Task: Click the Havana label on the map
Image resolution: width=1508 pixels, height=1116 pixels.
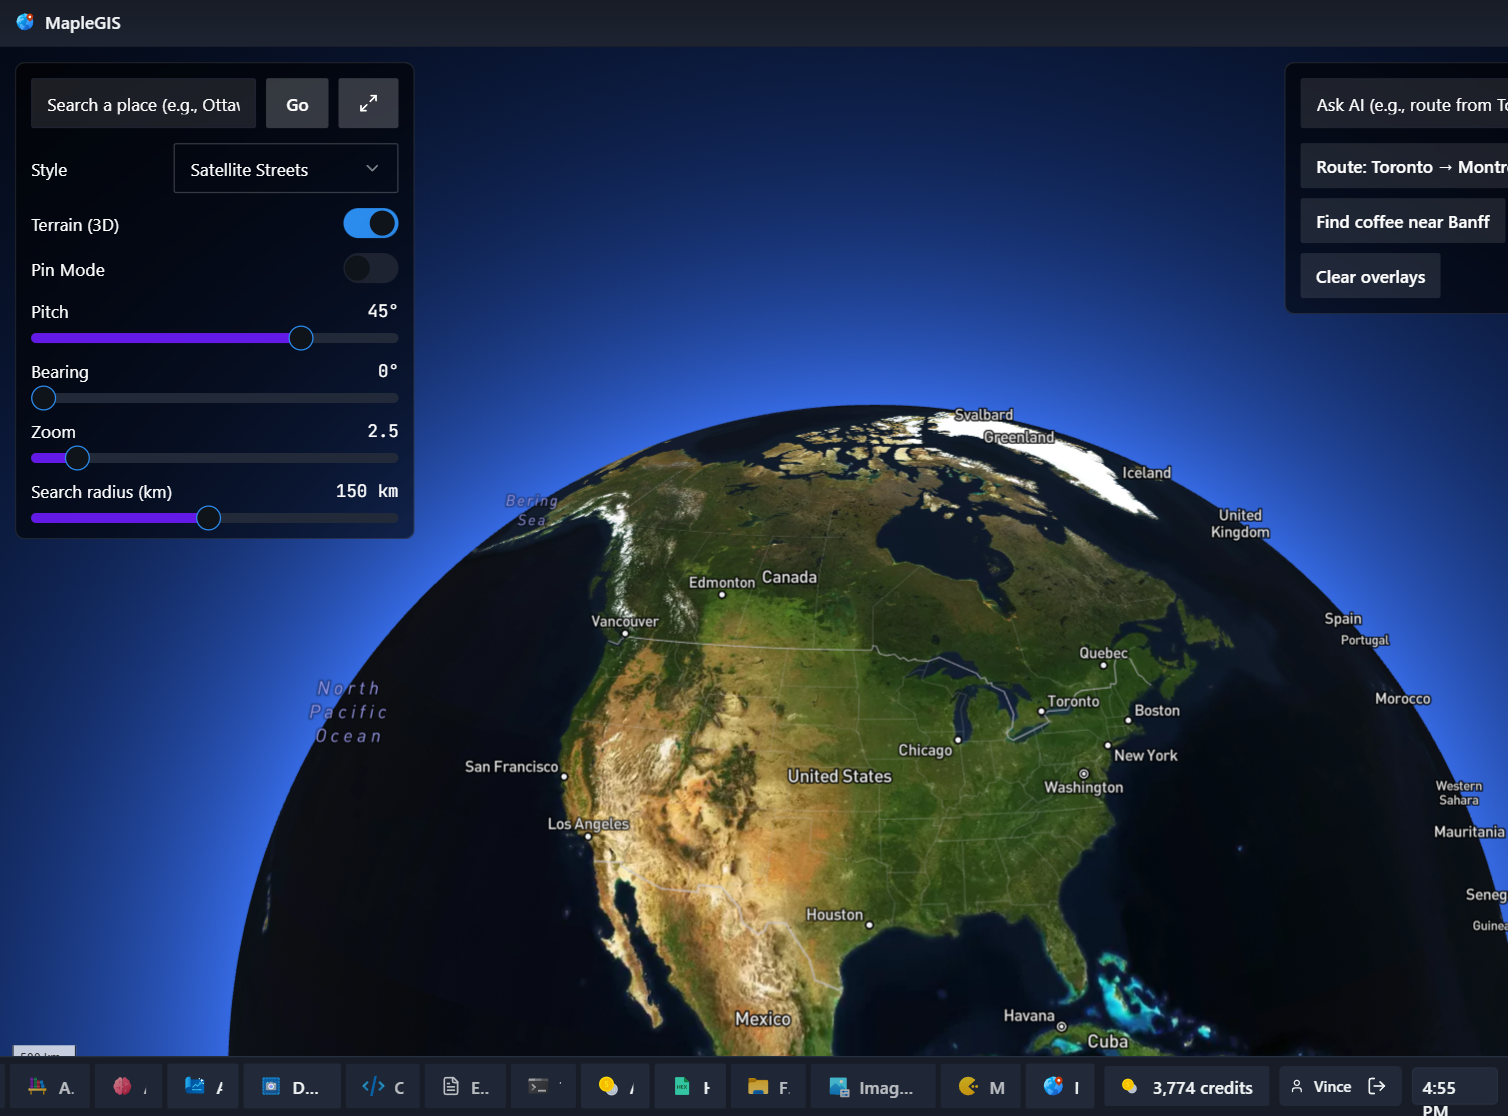Action: [x=1028, y=1015]
